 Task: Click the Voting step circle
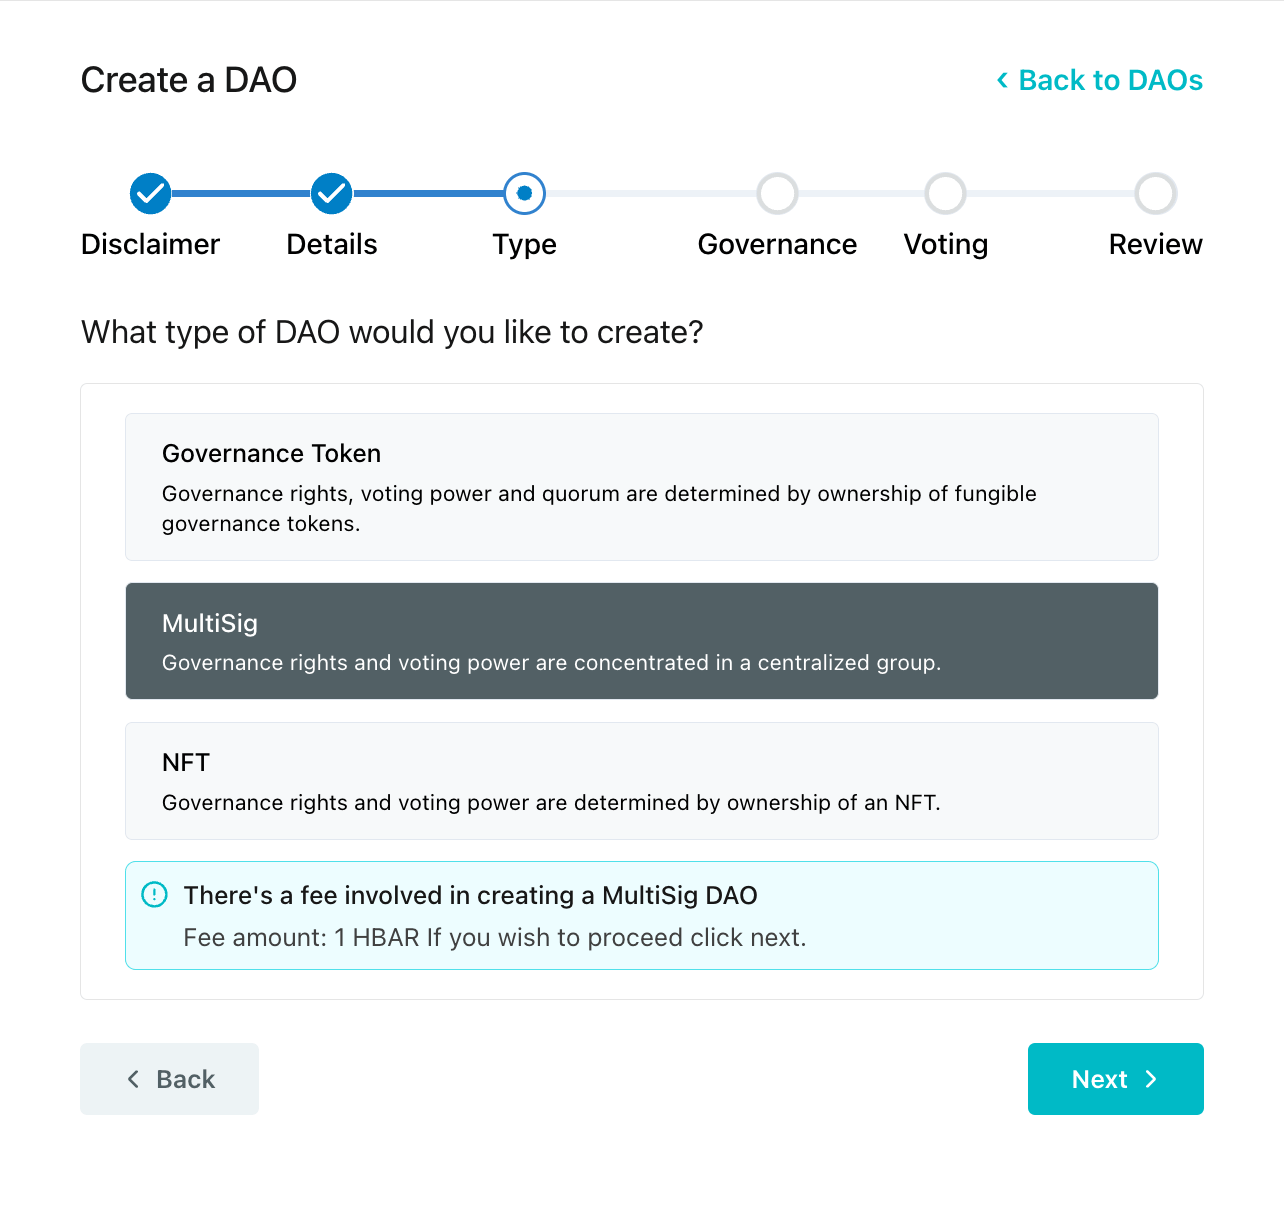pos(945,193)
